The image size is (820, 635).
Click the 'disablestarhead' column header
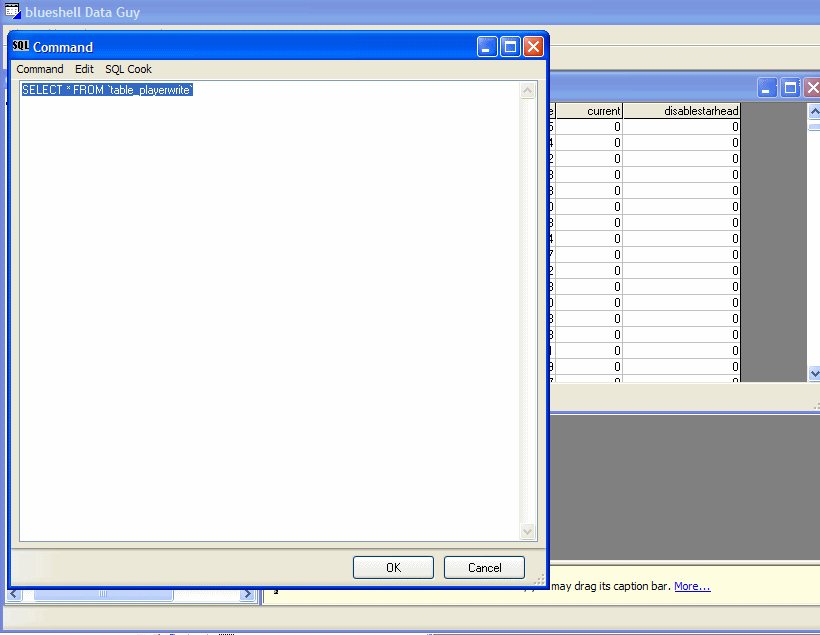click(681, 111)
